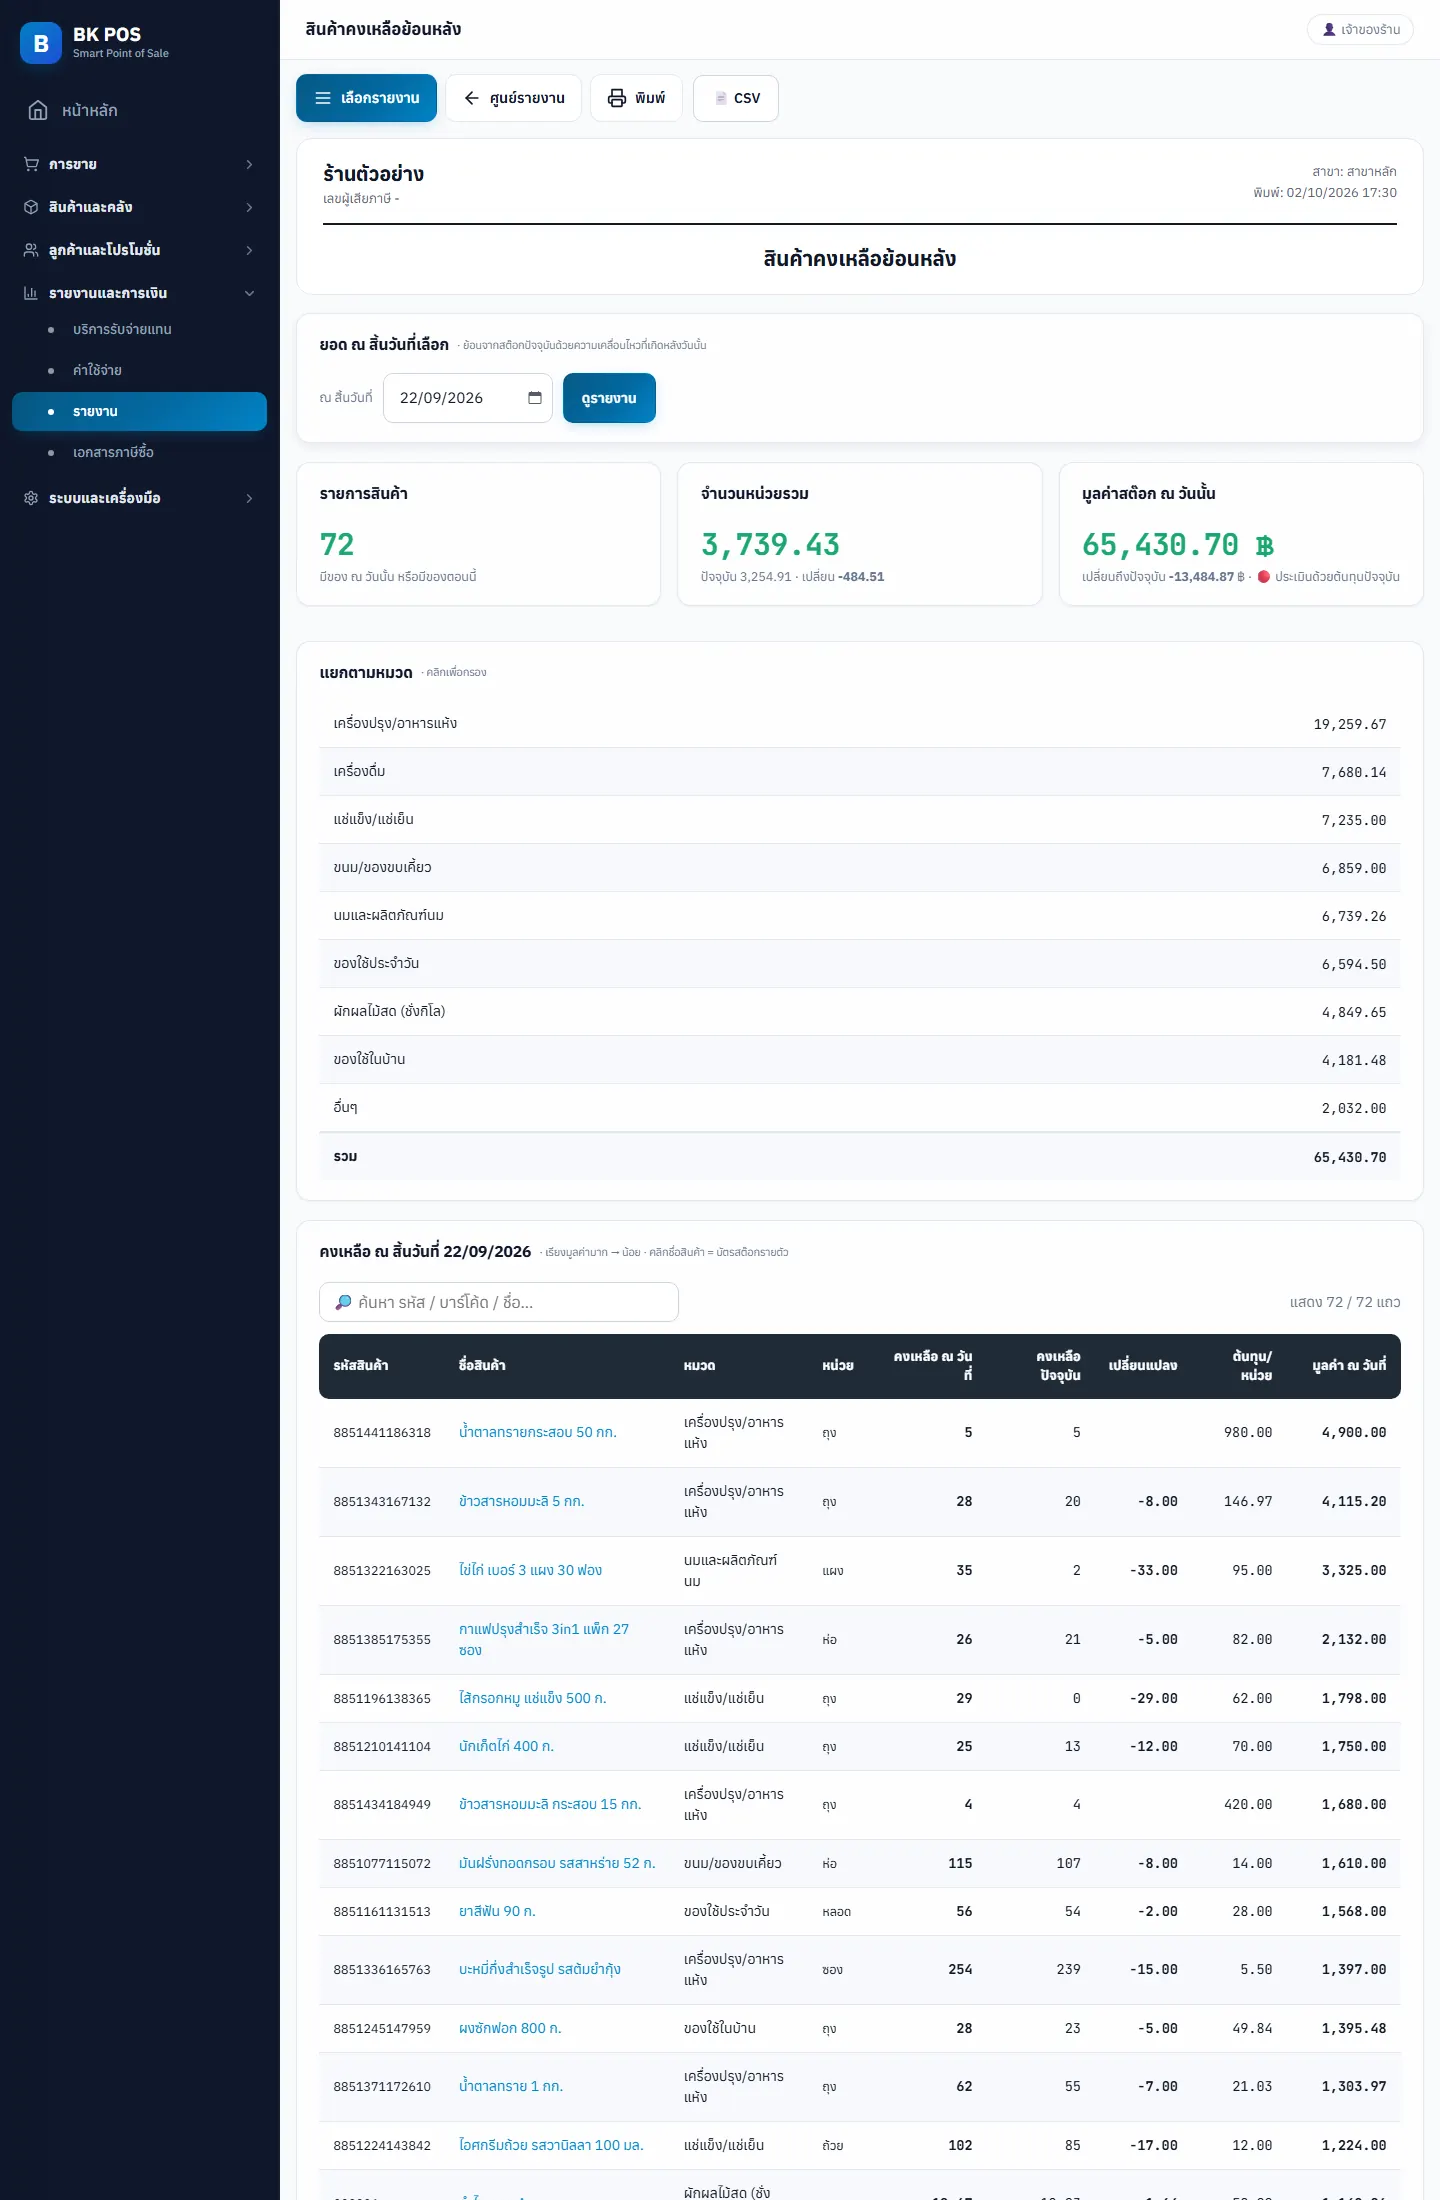Open the ค่าใช้จ่าย submenu item

[139, 370]
